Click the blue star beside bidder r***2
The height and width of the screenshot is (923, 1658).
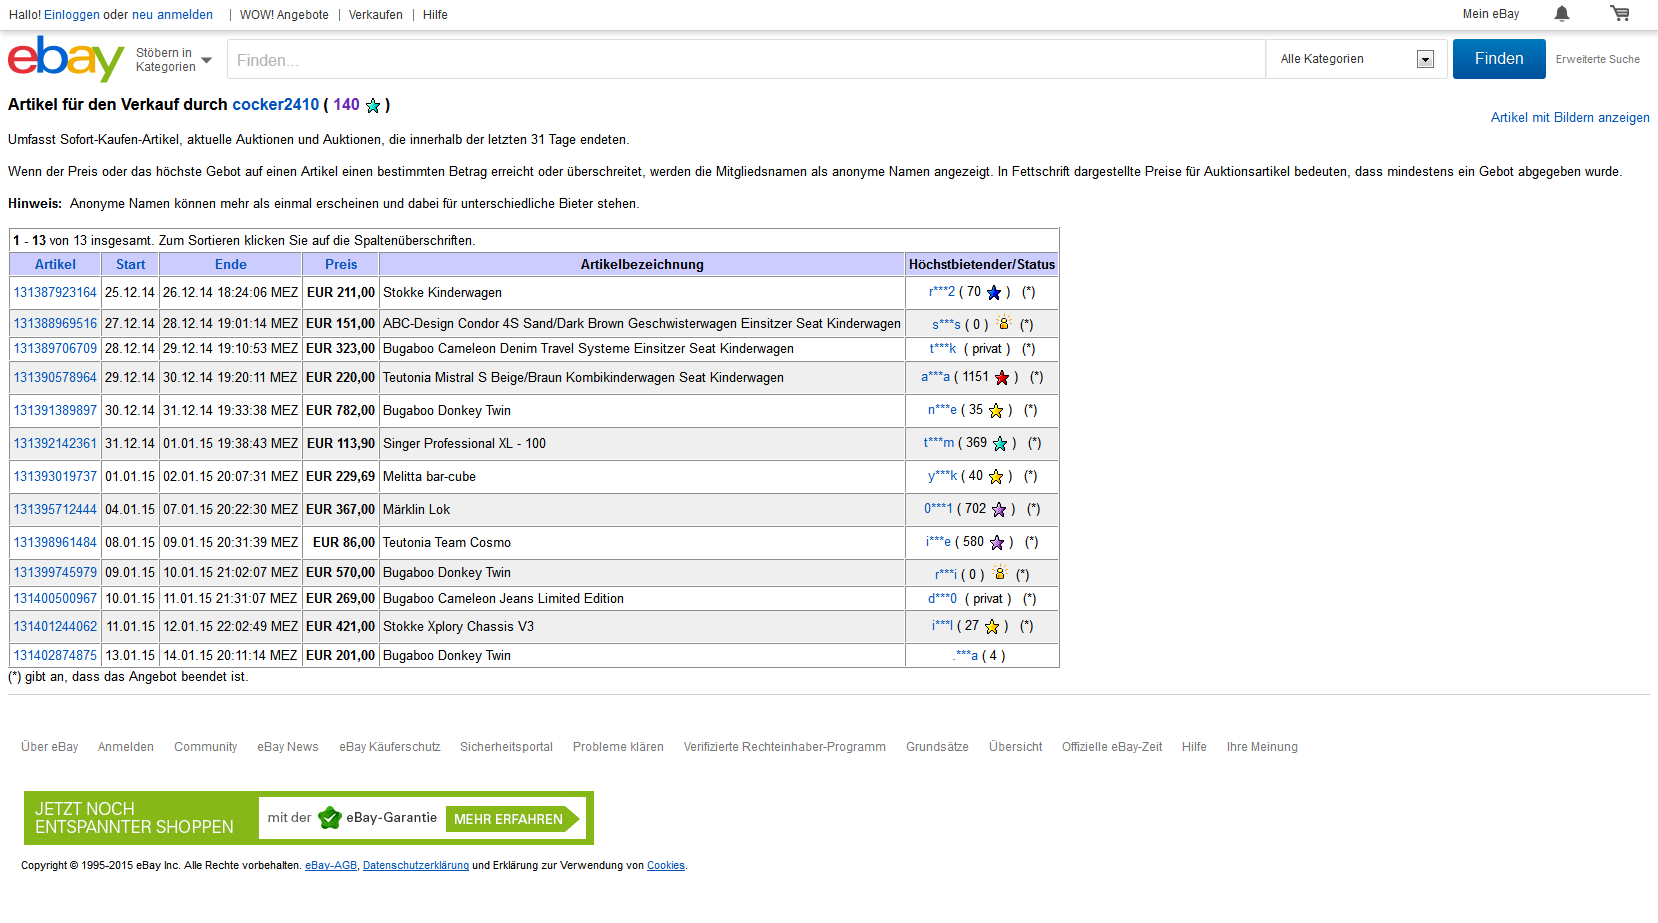994,293
